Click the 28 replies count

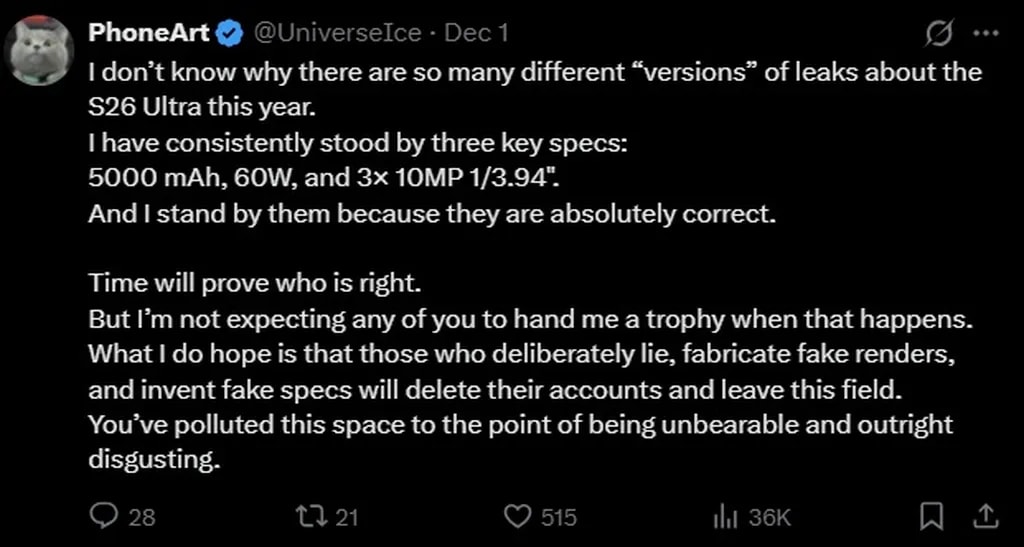coord(142,517)
